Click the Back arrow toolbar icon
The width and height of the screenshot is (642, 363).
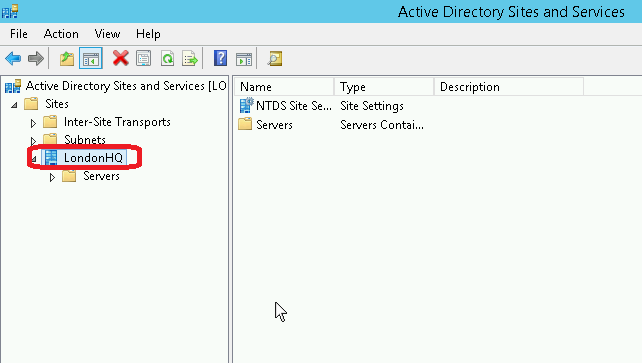(13, 59)
